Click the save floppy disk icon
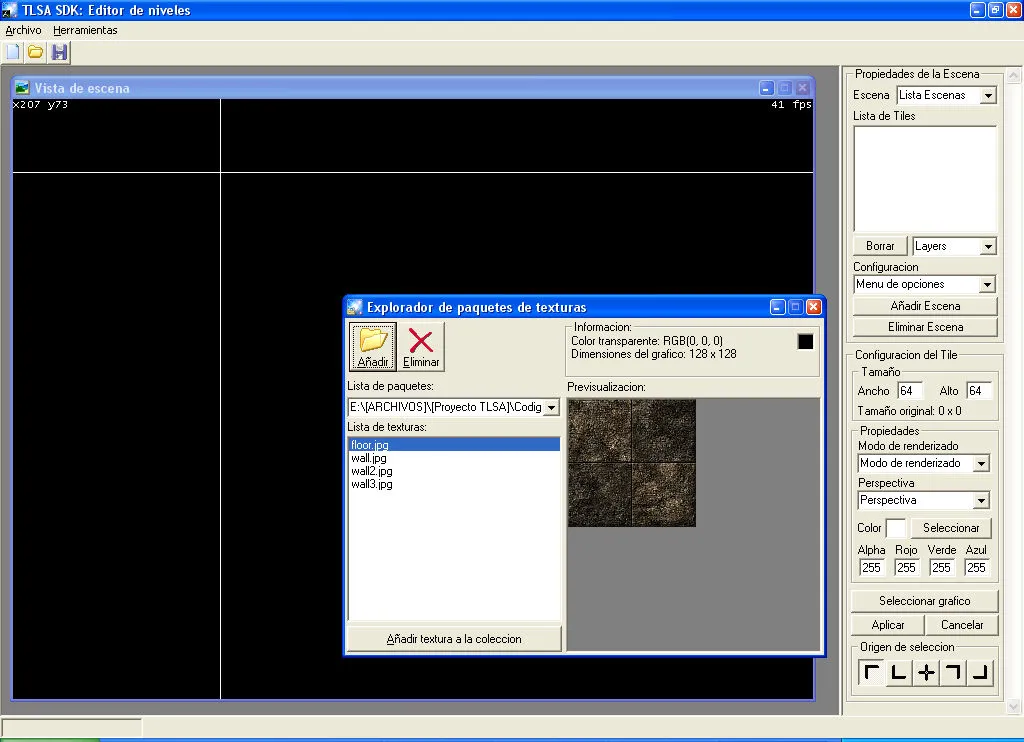Screen dimensions: 1024x742 (59, 52)
